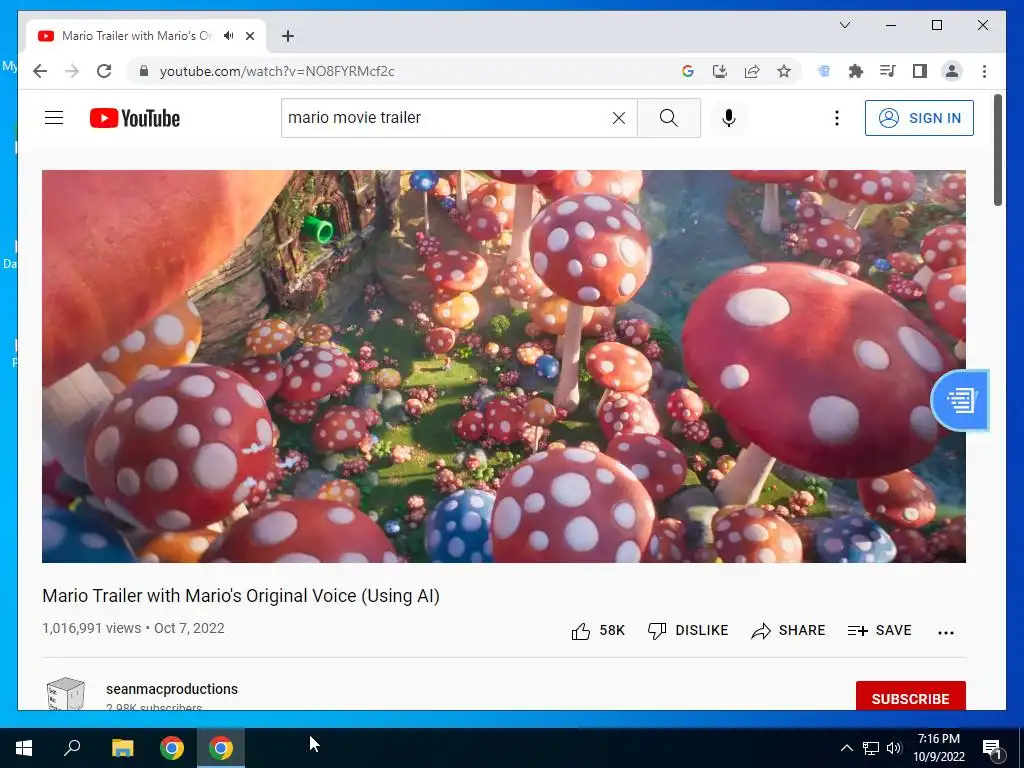Open YouTube settings three-dot menu
Viewport: 1024px width, 768px height.
tap(837, 118)
